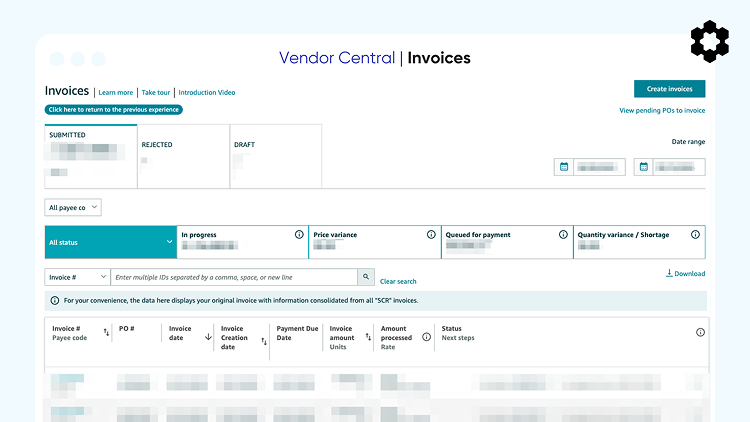The width and height of the screenshot is (750, 422).
Task: Click the end date range field
Action: tap(679, 167)
